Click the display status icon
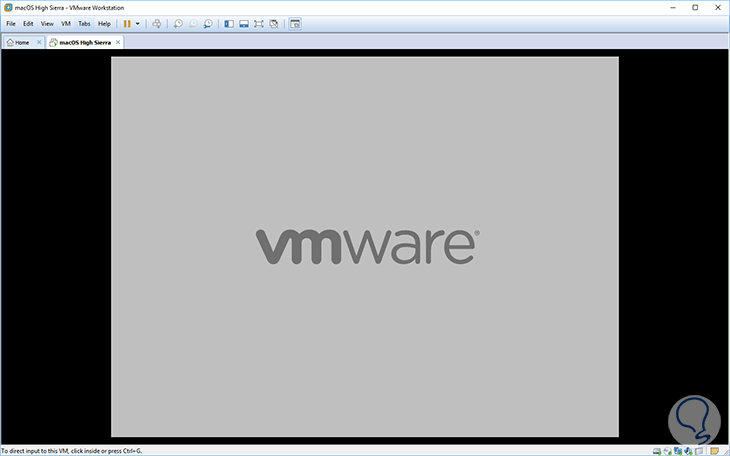This screenshot has width=730, height=456. pos(699,451)
